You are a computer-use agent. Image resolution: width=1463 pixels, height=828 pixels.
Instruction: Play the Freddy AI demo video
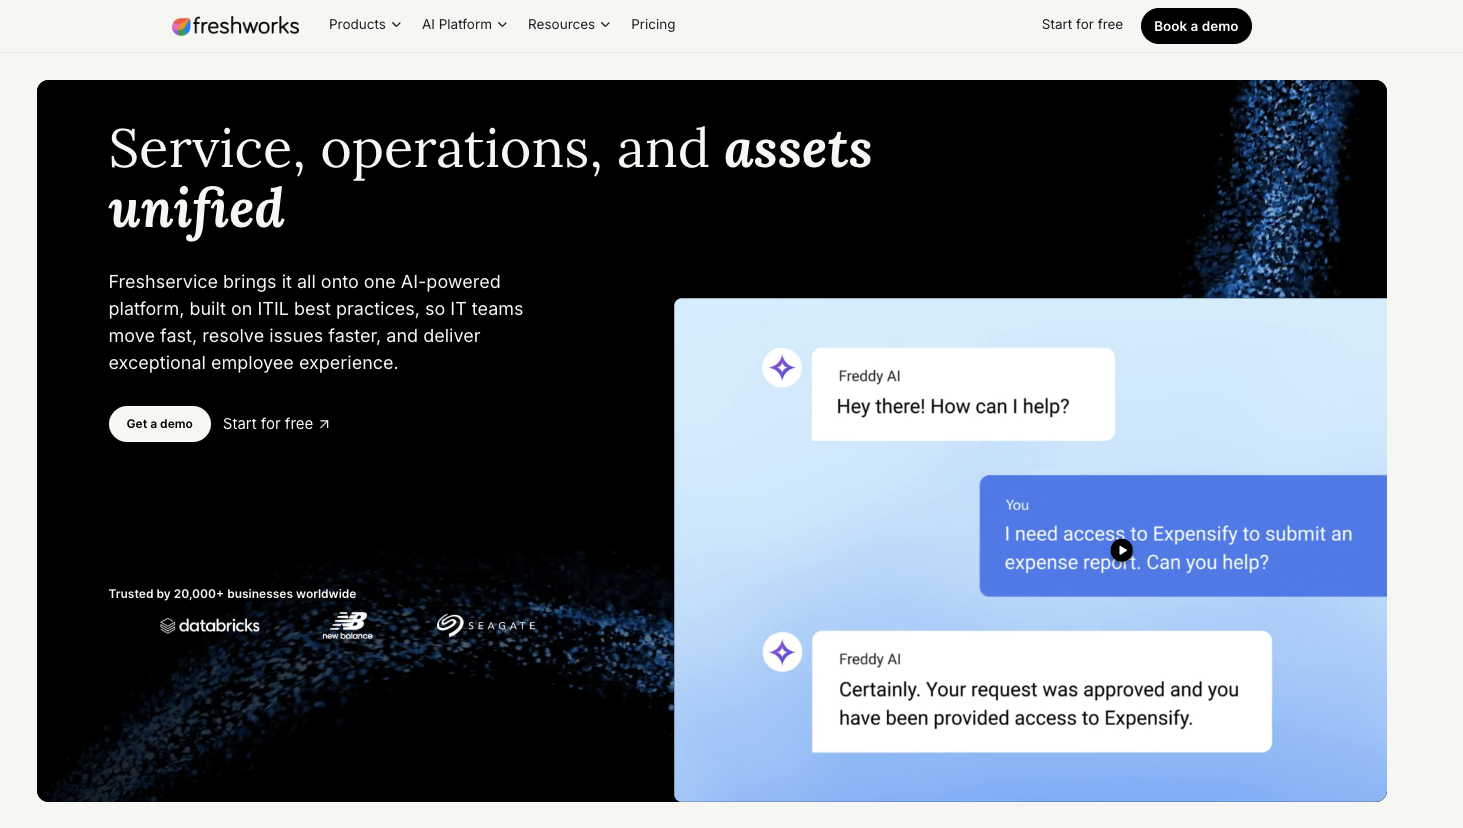(1122, 550)
